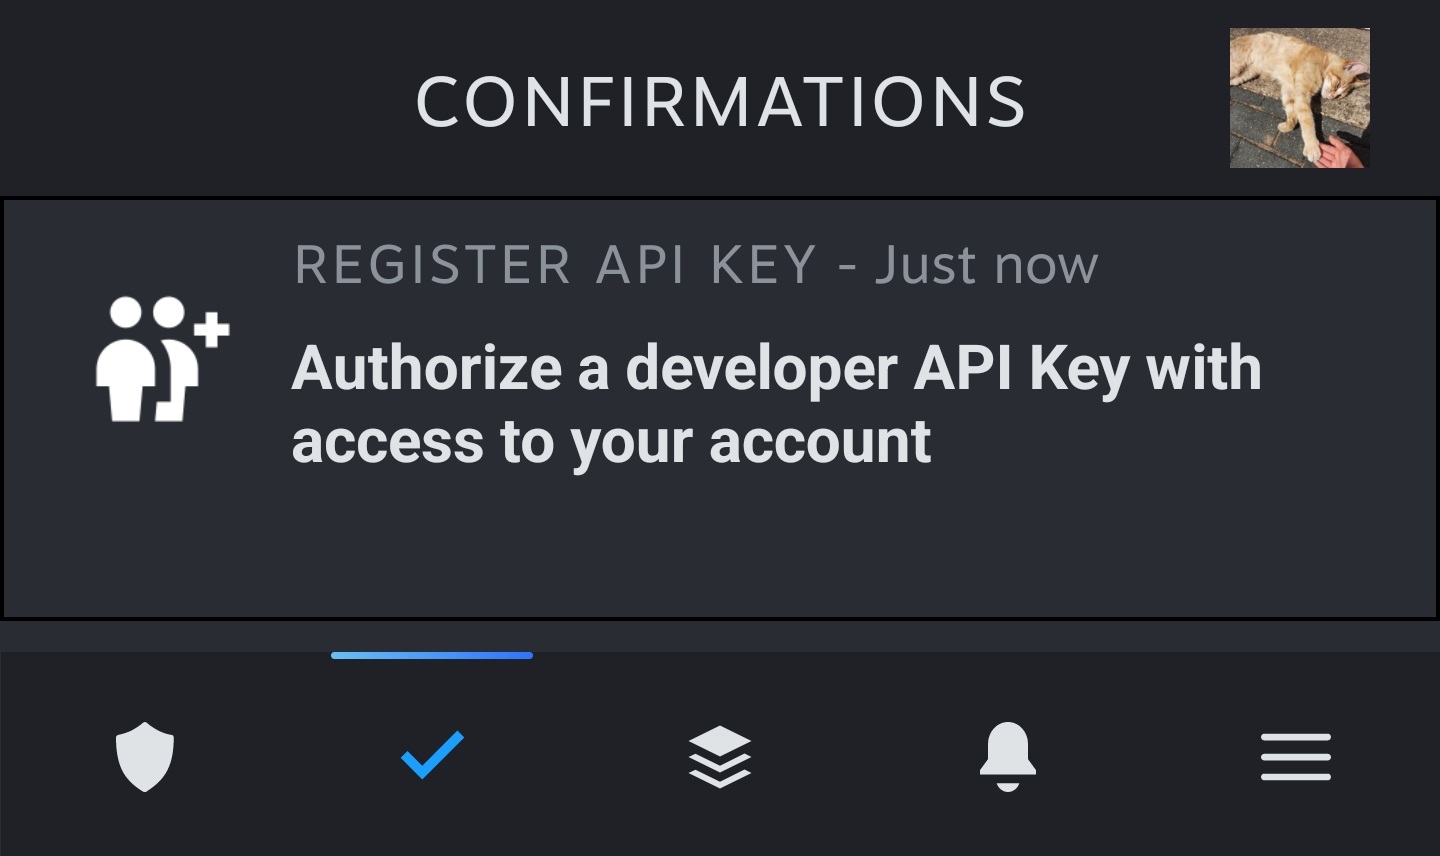
Task: Tap the plus sign on the people icon
Action: tap(211, 330)
